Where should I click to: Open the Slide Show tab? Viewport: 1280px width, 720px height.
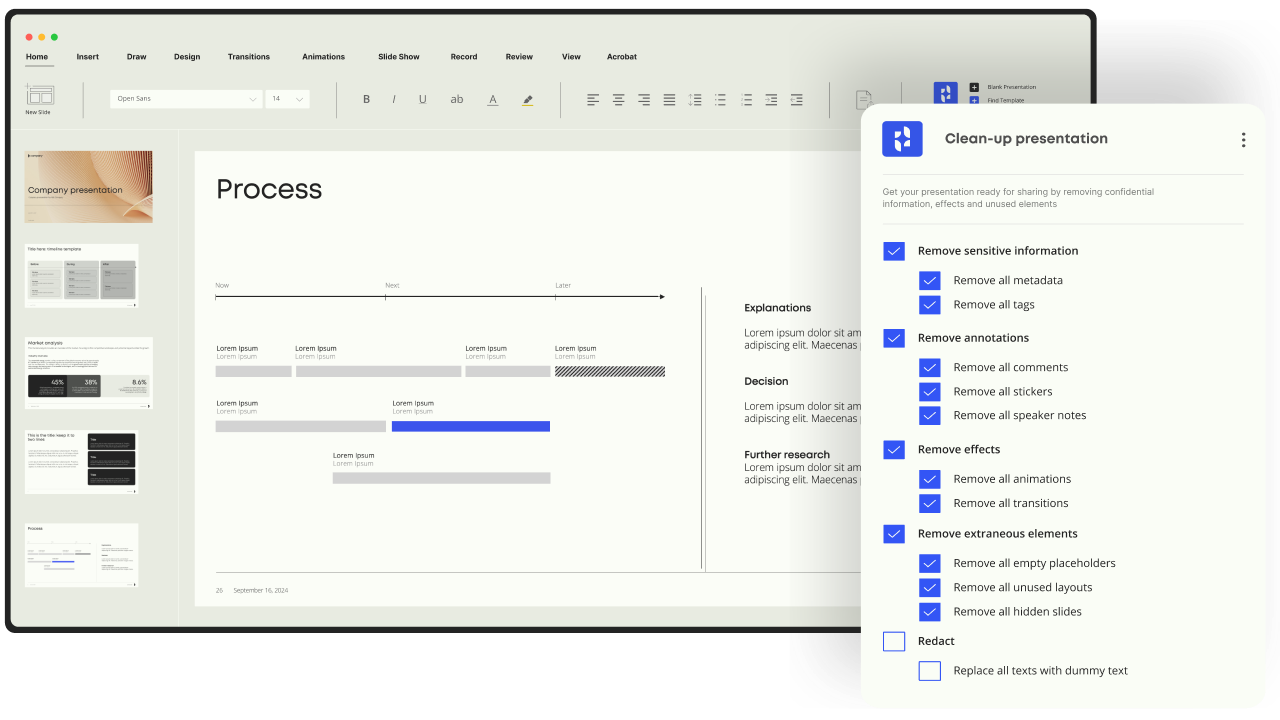(x=399, y=57)
